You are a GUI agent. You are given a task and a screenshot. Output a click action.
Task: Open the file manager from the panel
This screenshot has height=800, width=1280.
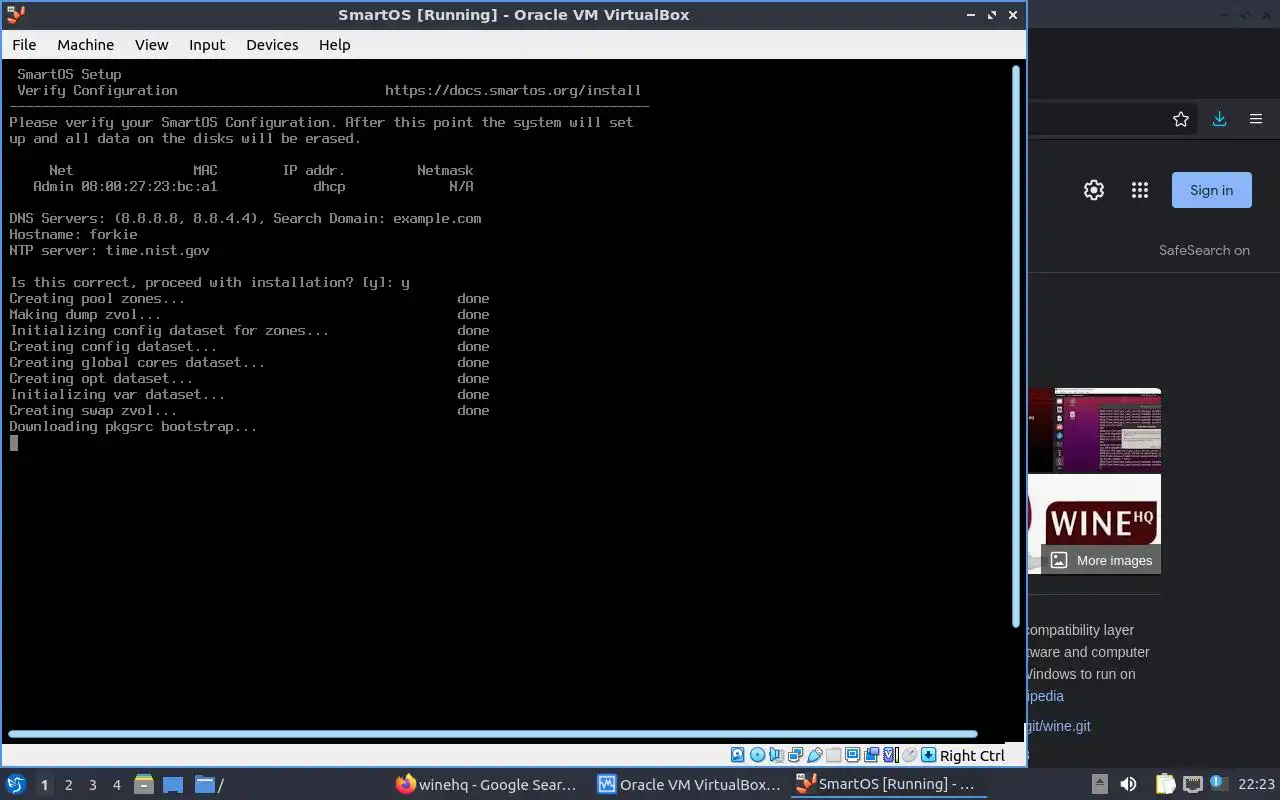143,784
